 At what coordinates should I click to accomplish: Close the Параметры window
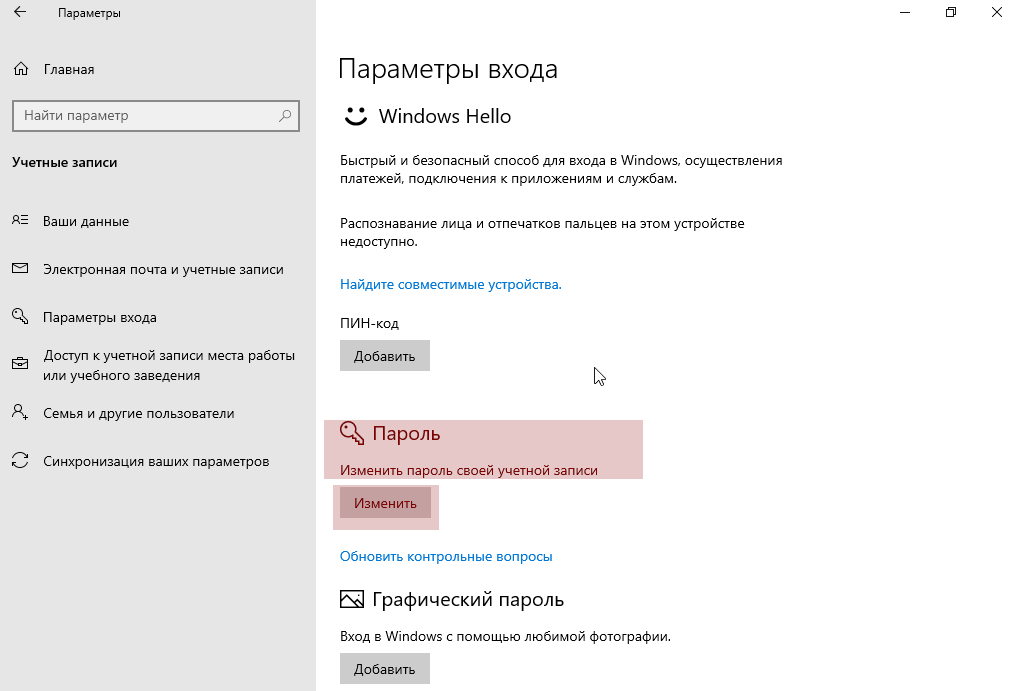coord(996,12)
